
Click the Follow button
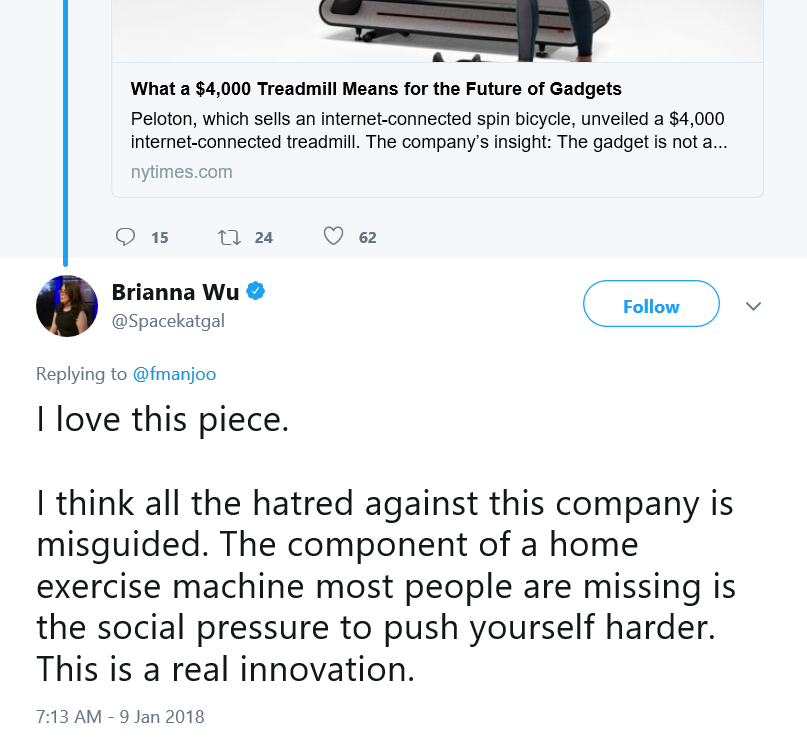651,304
